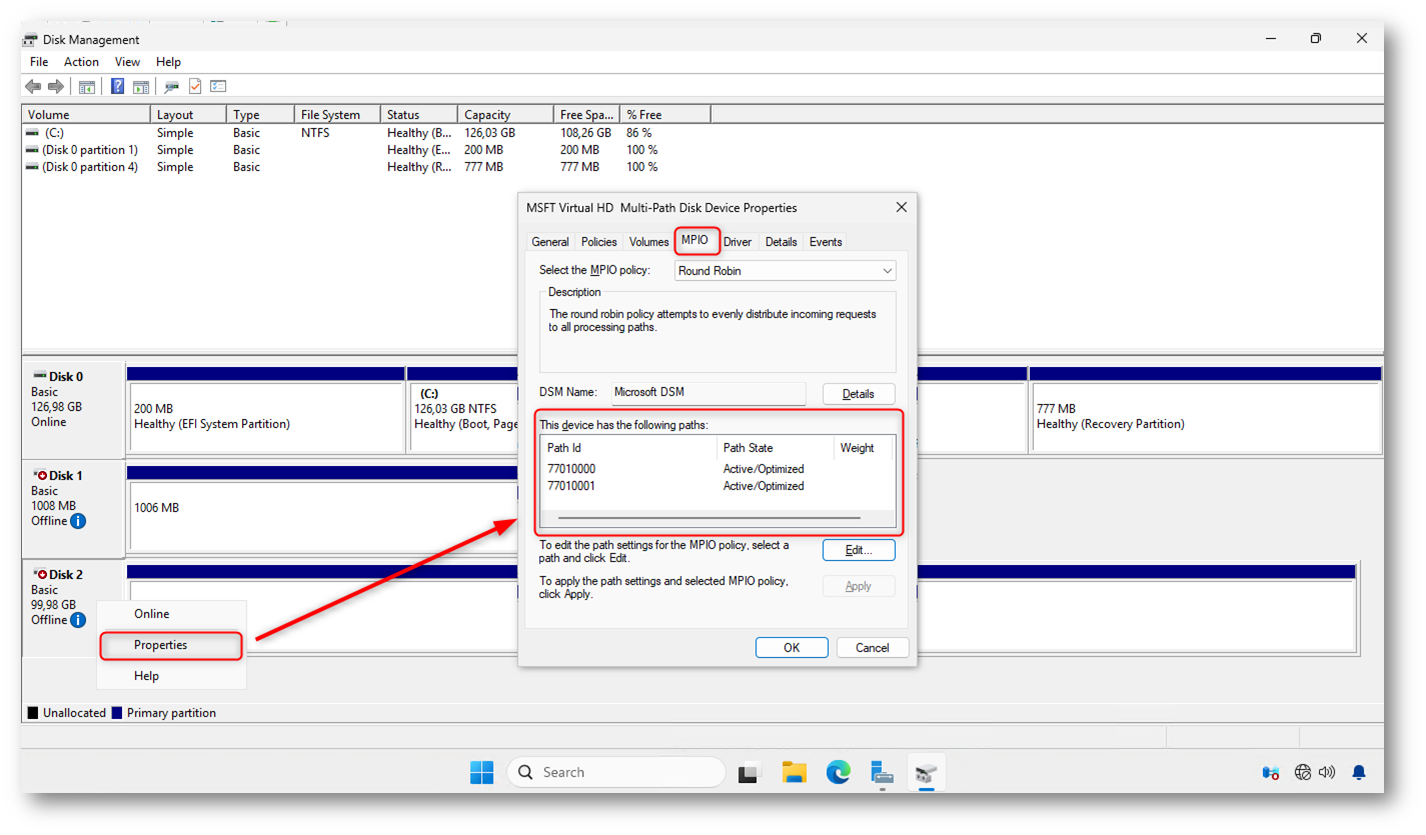
Task: Click the drive icon beside Disk 0 partition 4
Action: click(33, 167)
